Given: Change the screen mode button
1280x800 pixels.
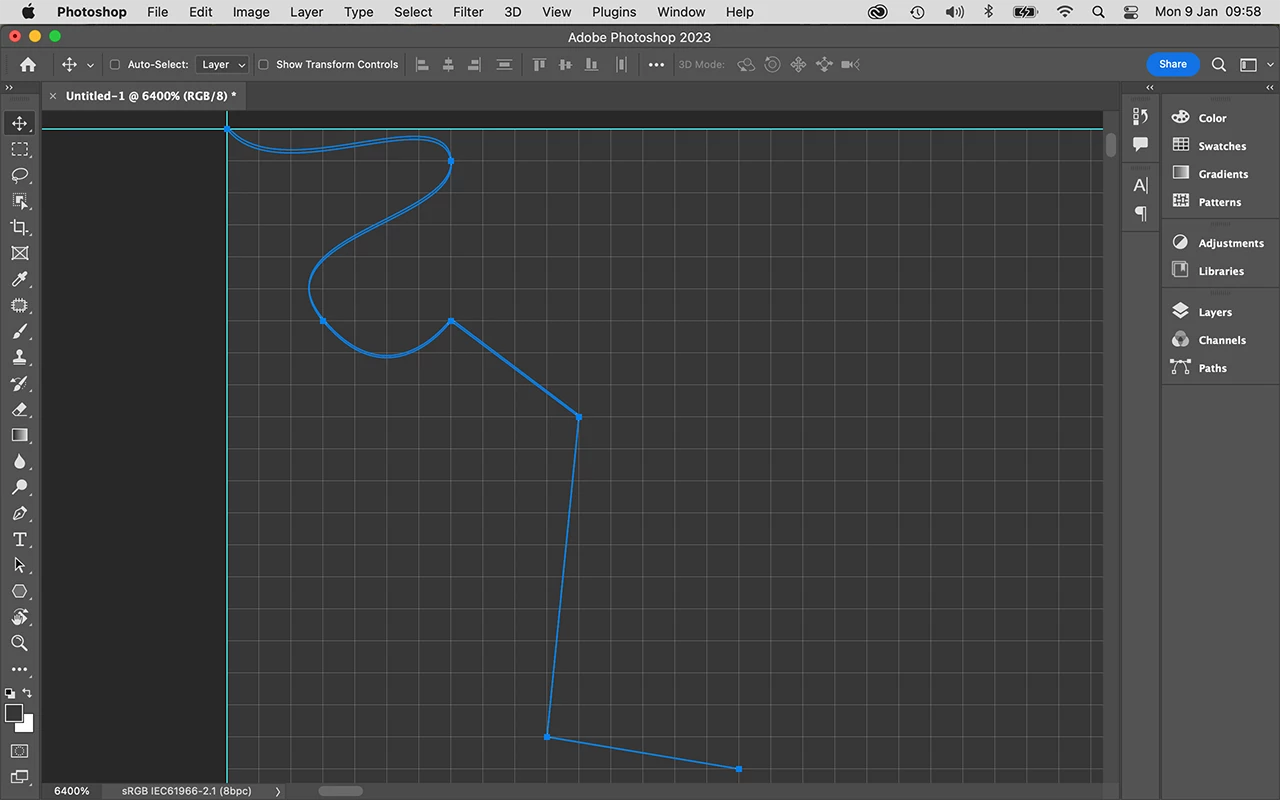Looking at the screenshot, I should point(19,776).
